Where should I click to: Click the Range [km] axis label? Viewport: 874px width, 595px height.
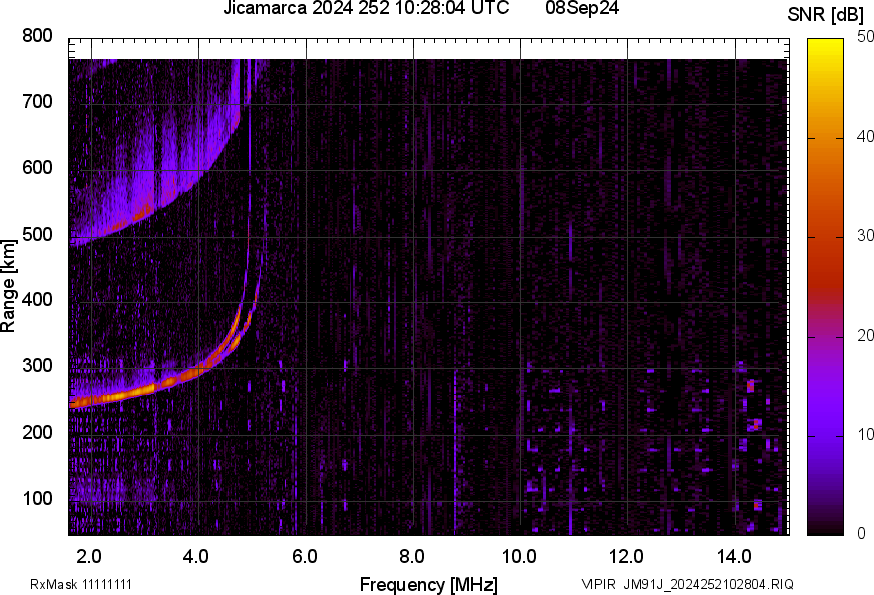9,285
